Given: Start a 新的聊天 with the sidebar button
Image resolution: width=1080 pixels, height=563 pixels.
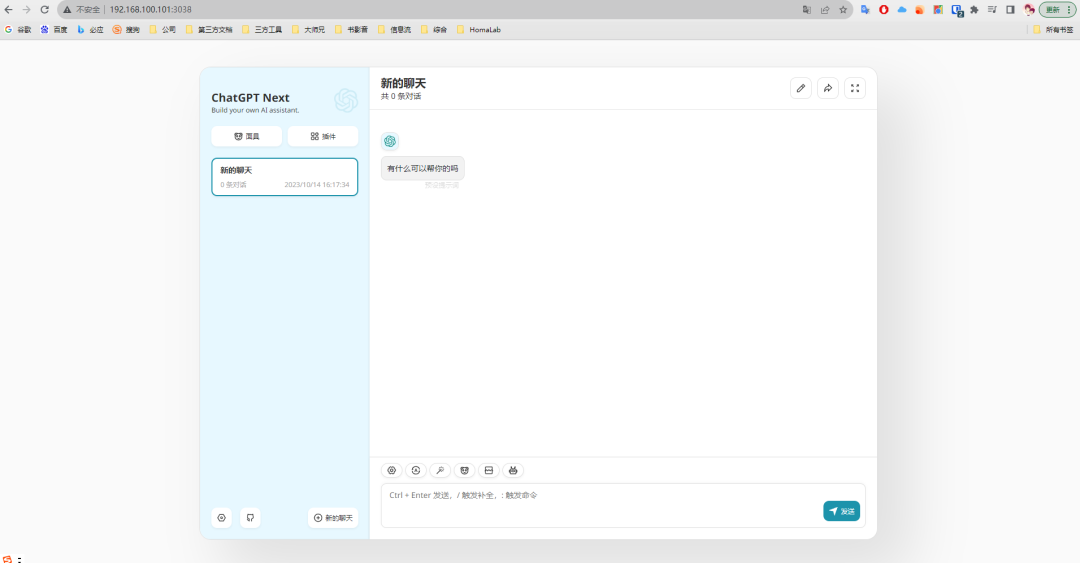Looking at the screenshot, I should coord(333,518).
